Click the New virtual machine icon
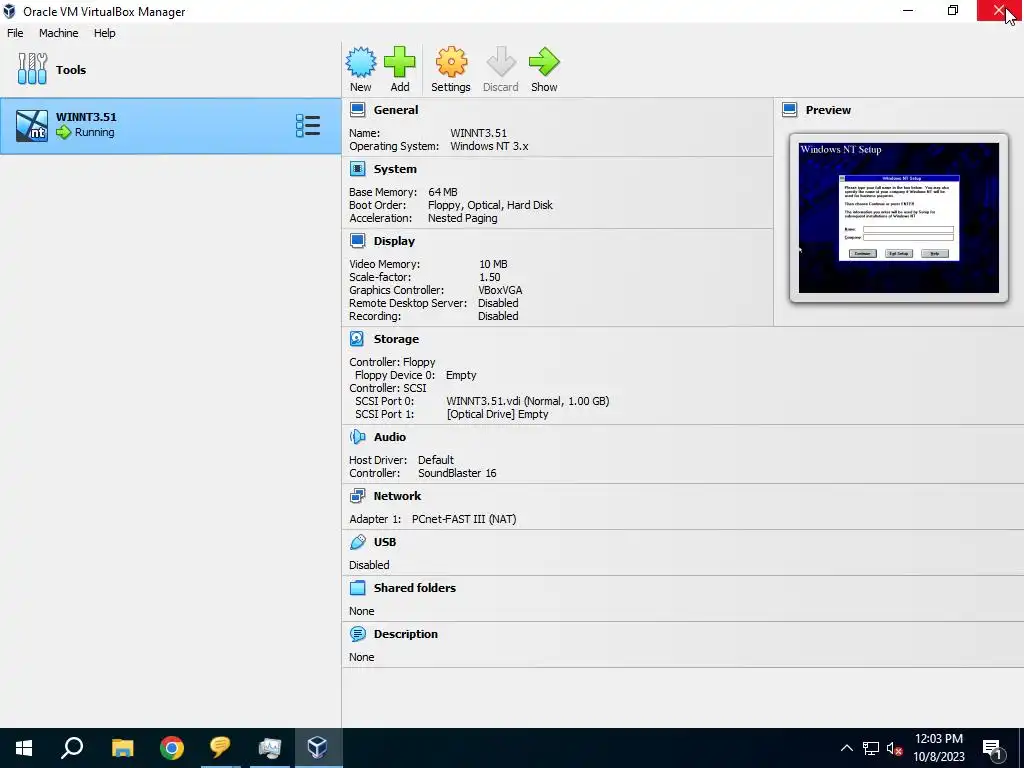The width and height of the screenshot is (1024, 768). (360, 62)
